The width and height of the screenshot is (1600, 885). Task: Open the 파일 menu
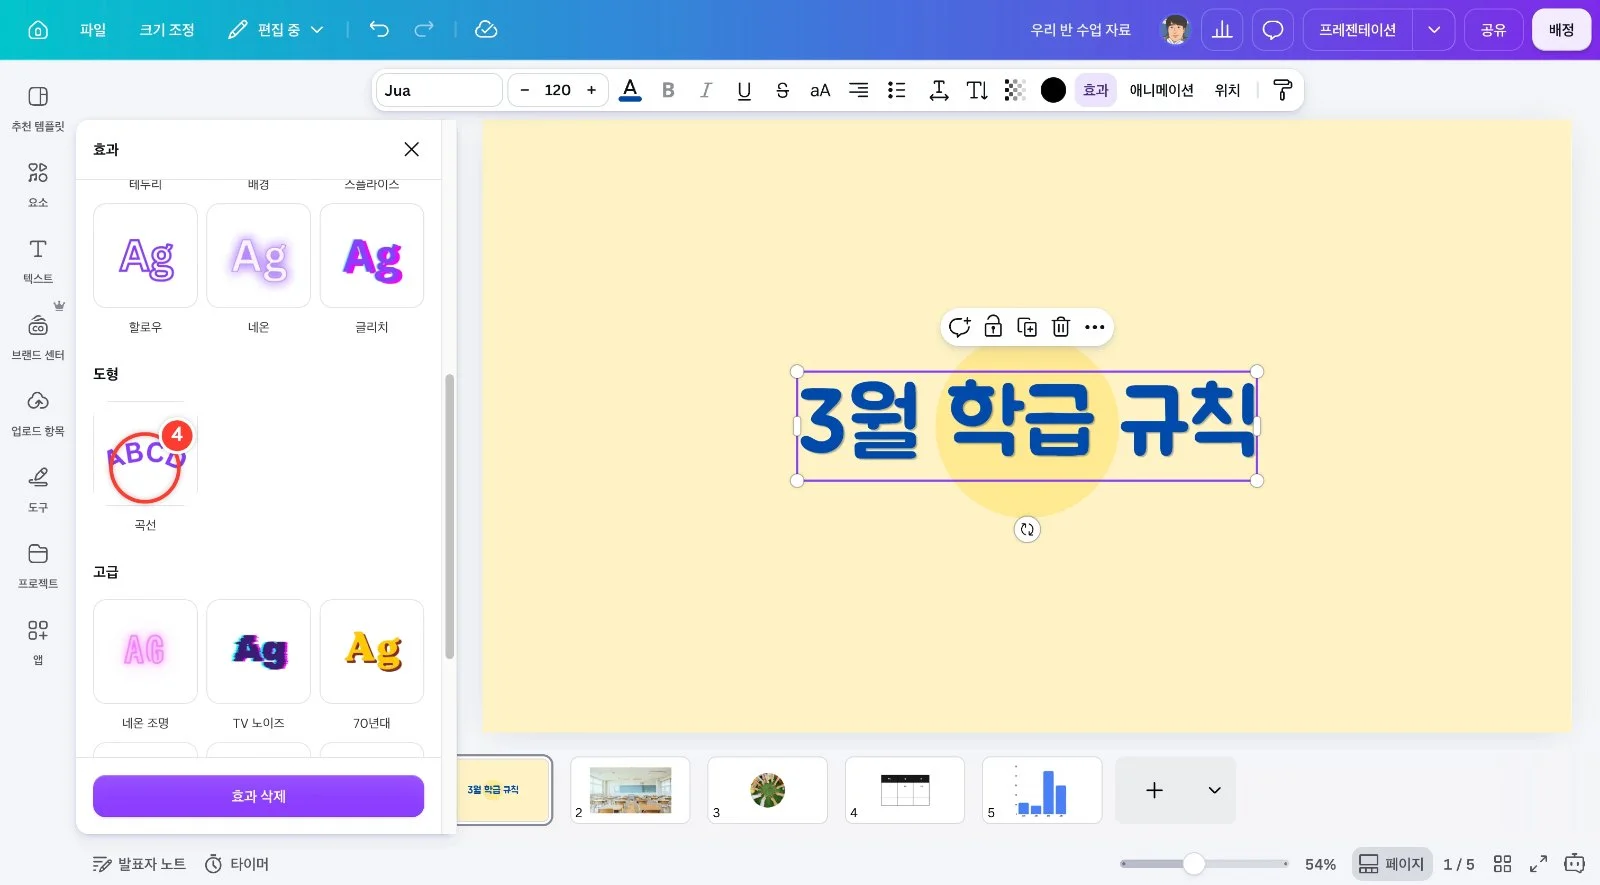pos(93,30)
